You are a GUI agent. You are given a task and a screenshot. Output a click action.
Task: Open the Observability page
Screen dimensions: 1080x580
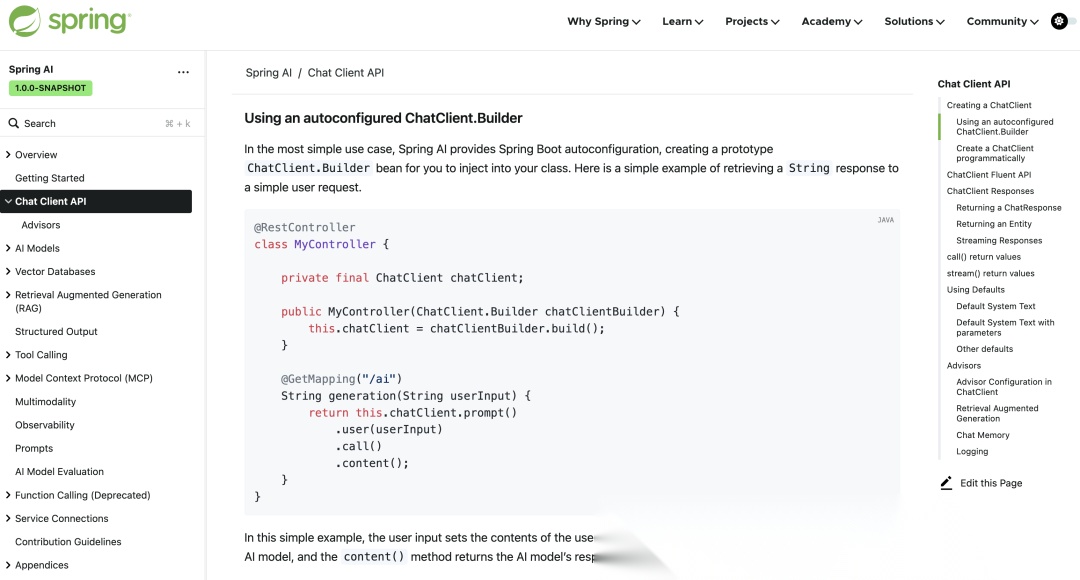click(45, 425)
